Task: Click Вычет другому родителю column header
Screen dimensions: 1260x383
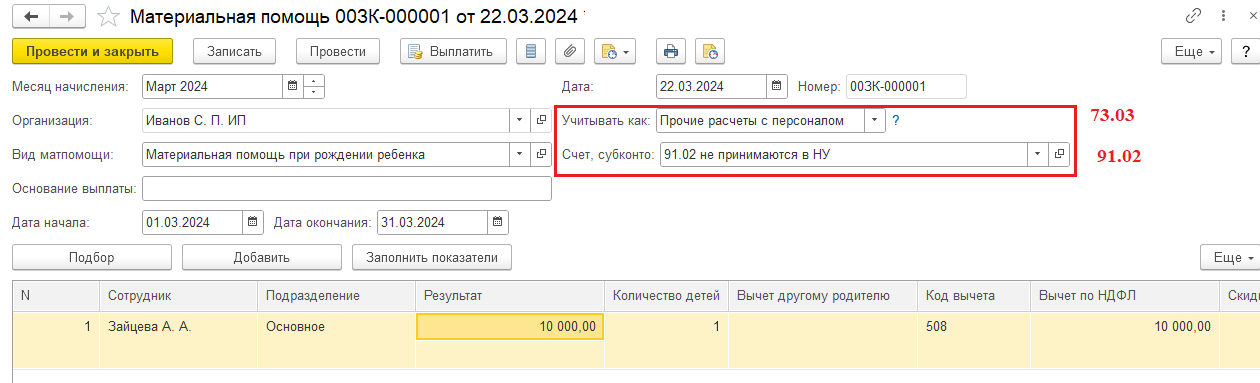Action: pyautogui.click(x=823, y=296)
